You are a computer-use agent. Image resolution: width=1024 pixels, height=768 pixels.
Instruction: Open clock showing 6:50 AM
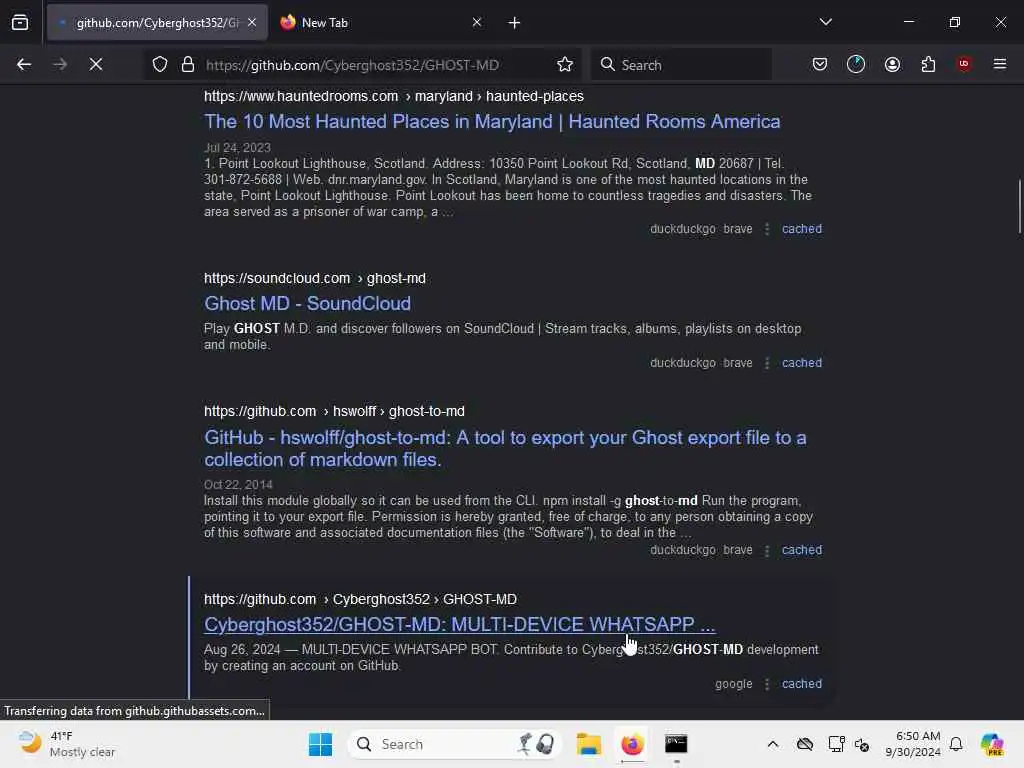[913, 744]
